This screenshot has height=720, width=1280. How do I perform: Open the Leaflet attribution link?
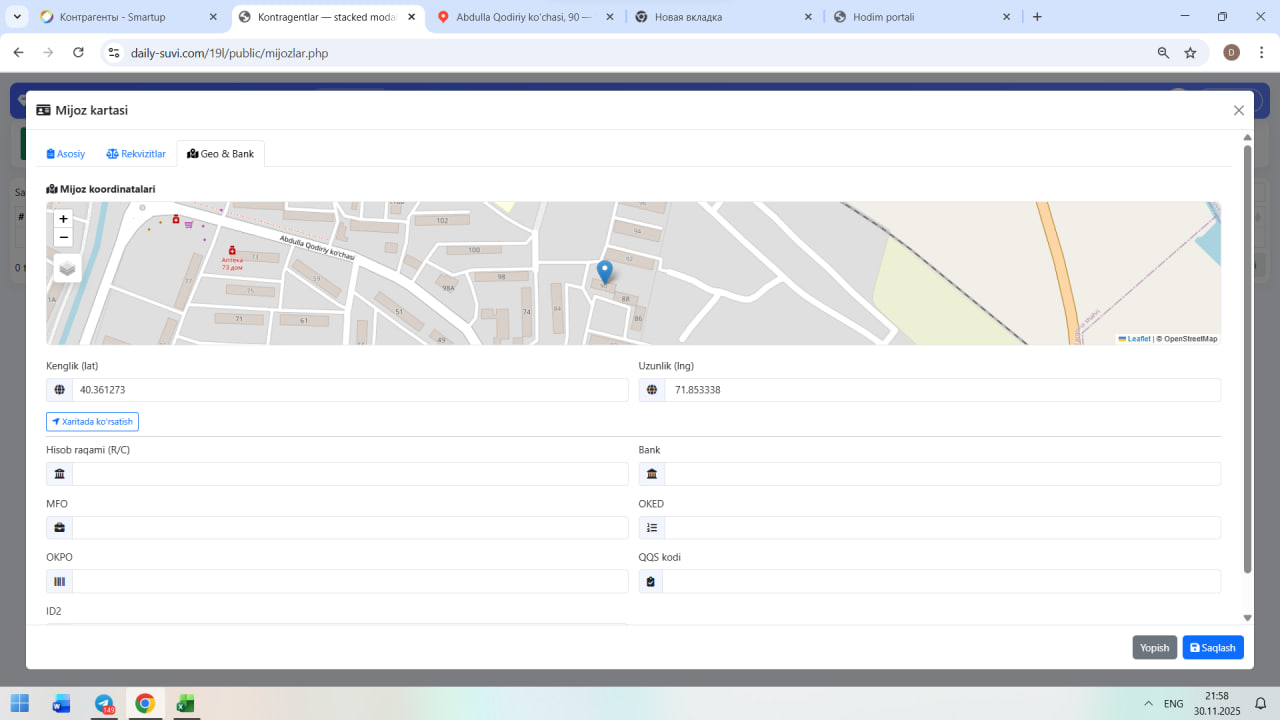[x=1137, y=339]
